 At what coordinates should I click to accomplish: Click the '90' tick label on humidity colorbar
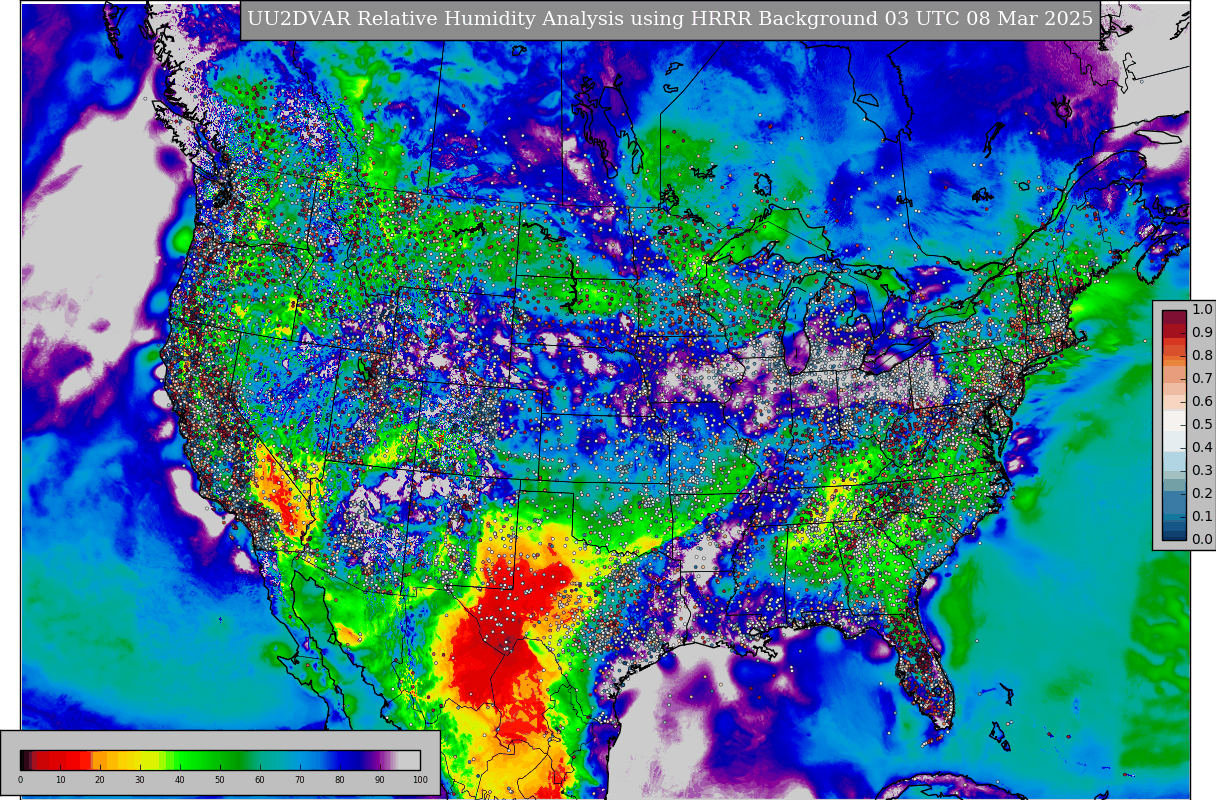click(x=380, y=780)
